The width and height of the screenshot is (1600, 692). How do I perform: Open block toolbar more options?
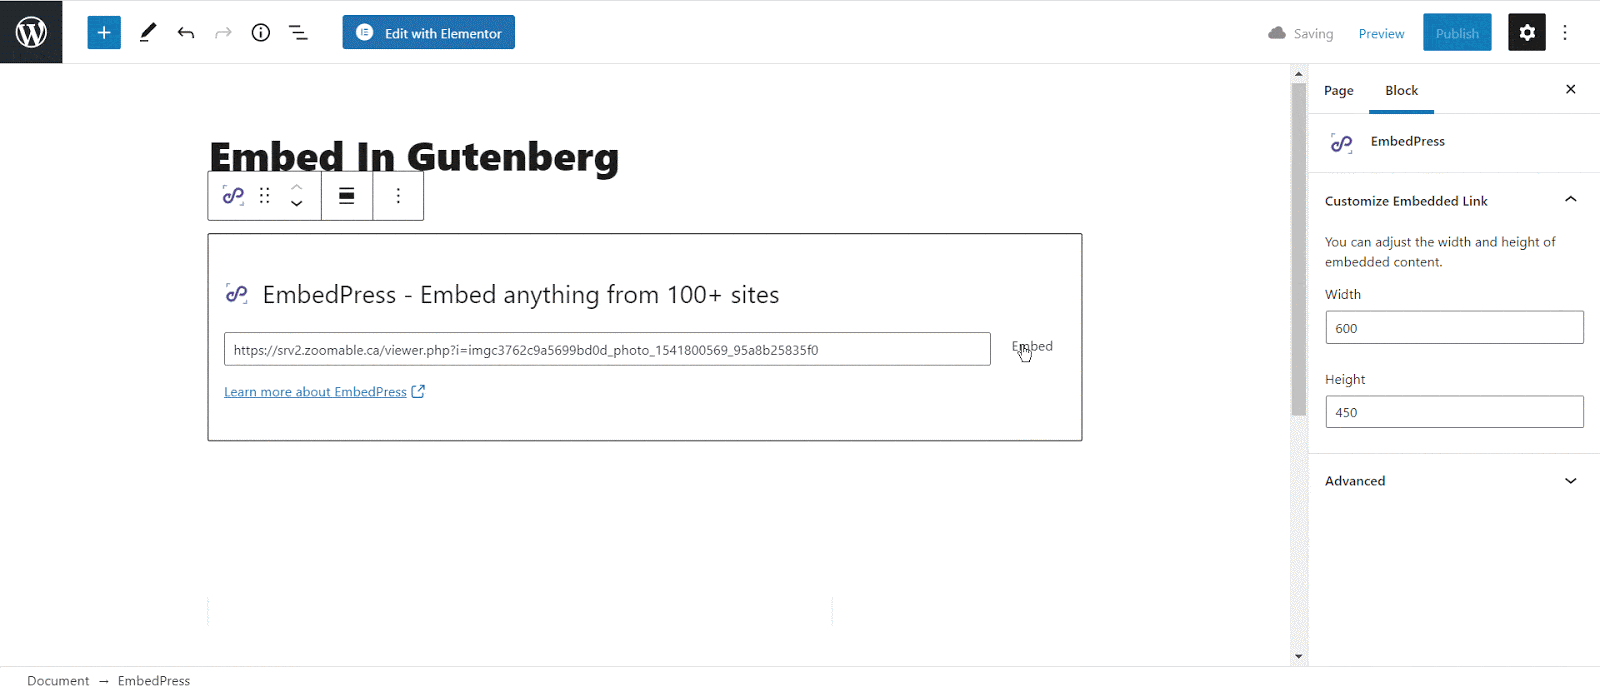pyautogui.click(x=398, y=196)
